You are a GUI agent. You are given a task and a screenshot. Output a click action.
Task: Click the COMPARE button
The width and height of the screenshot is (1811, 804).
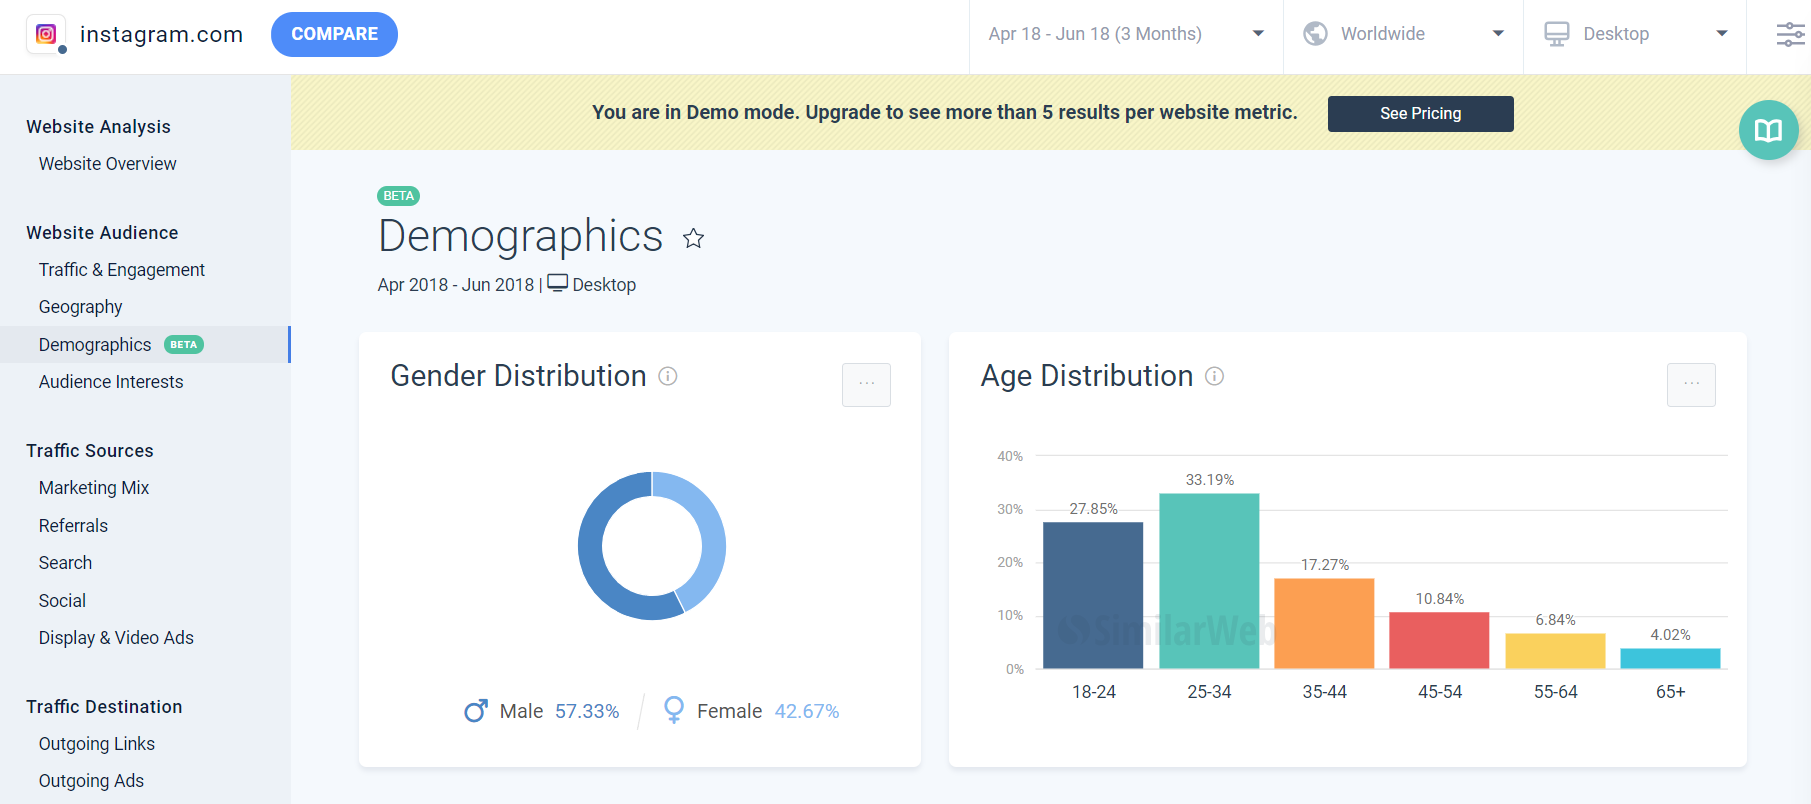334,34
